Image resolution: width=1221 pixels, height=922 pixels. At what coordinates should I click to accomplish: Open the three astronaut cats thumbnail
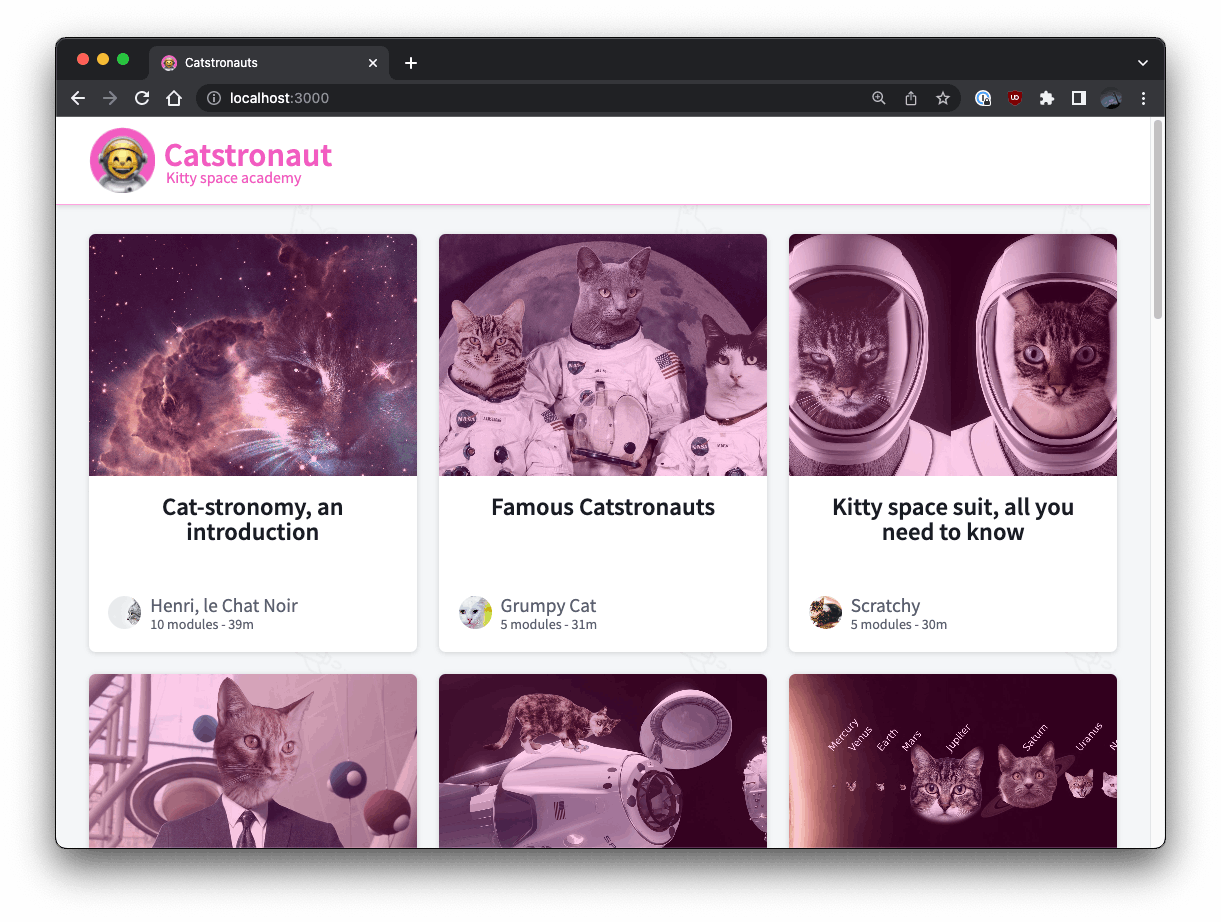tap(603, 355)
